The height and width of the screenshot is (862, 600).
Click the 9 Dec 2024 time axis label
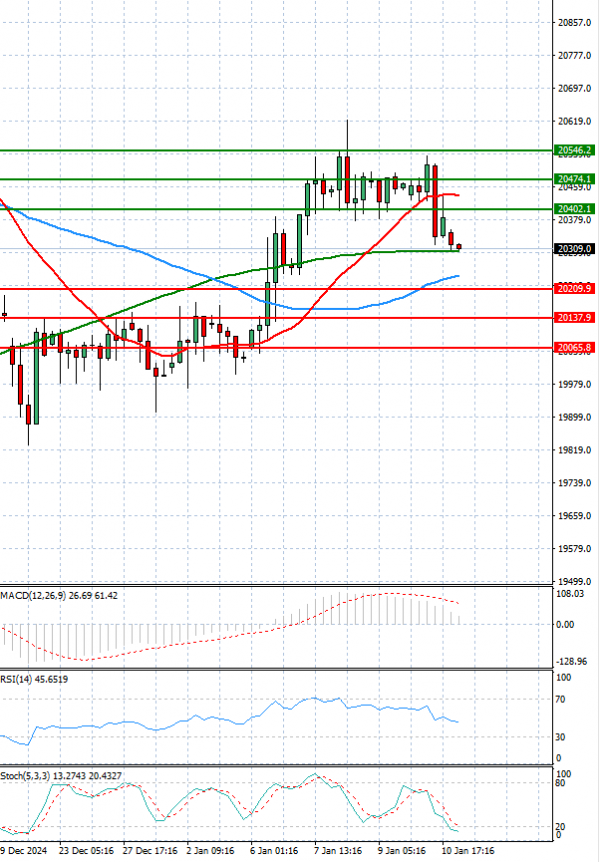24,850
